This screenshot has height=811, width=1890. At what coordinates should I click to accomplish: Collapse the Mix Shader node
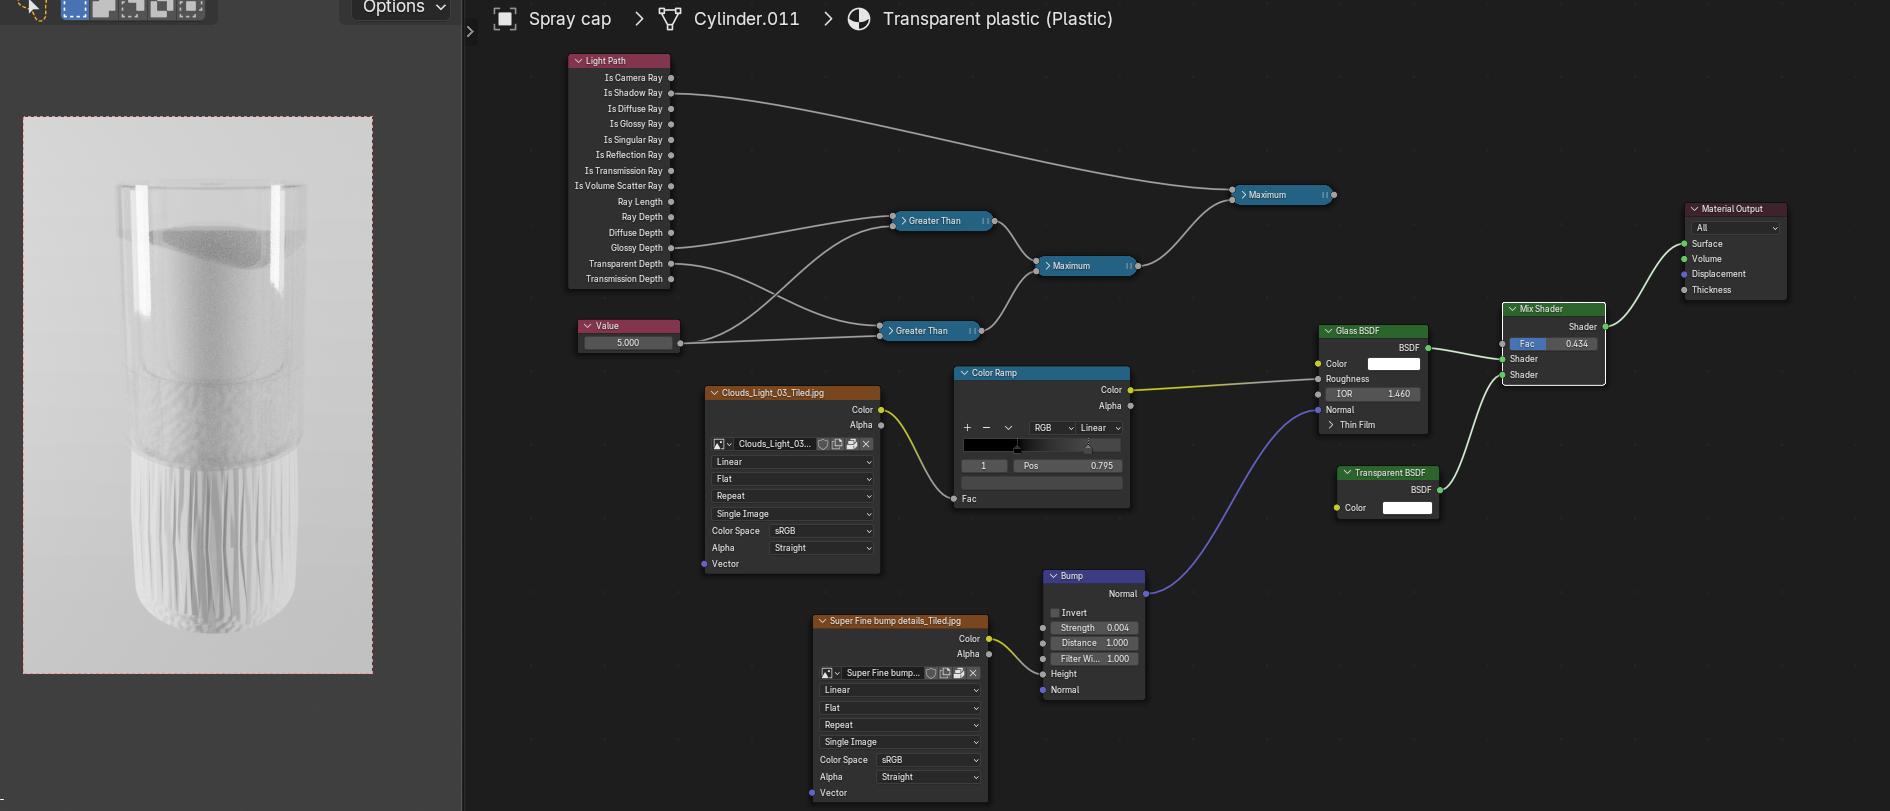(x=1512, y=309)
